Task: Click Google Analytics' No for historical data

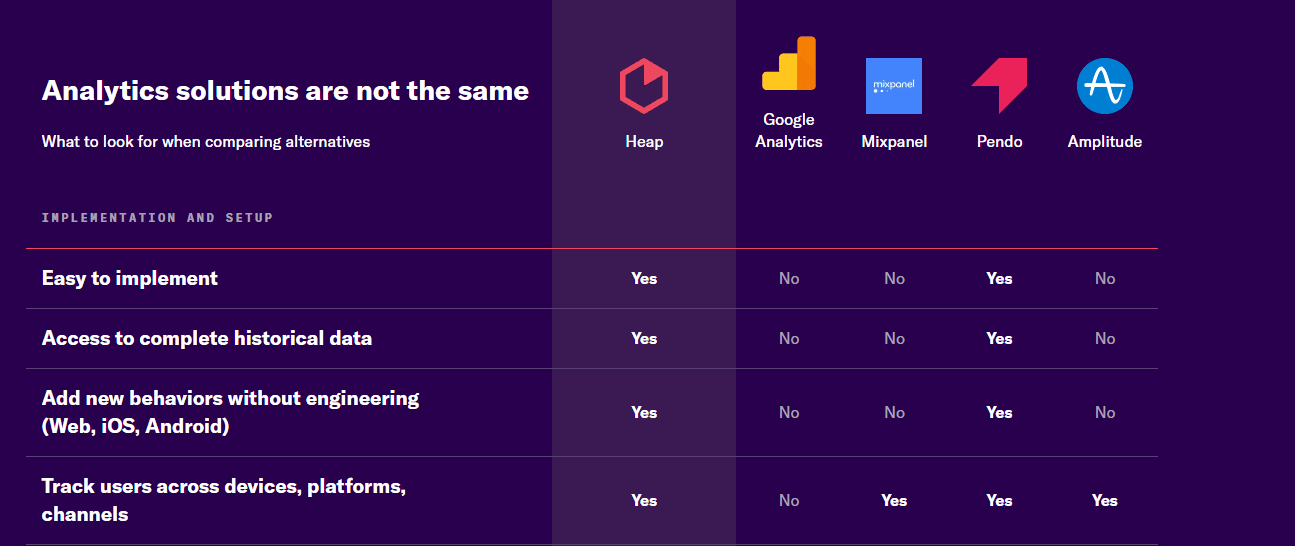Action: [x=789, y=339]
